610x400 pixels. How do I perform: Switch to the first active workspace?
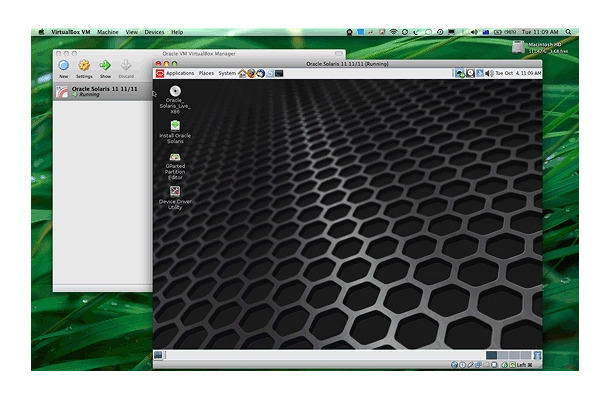point(491,355)
